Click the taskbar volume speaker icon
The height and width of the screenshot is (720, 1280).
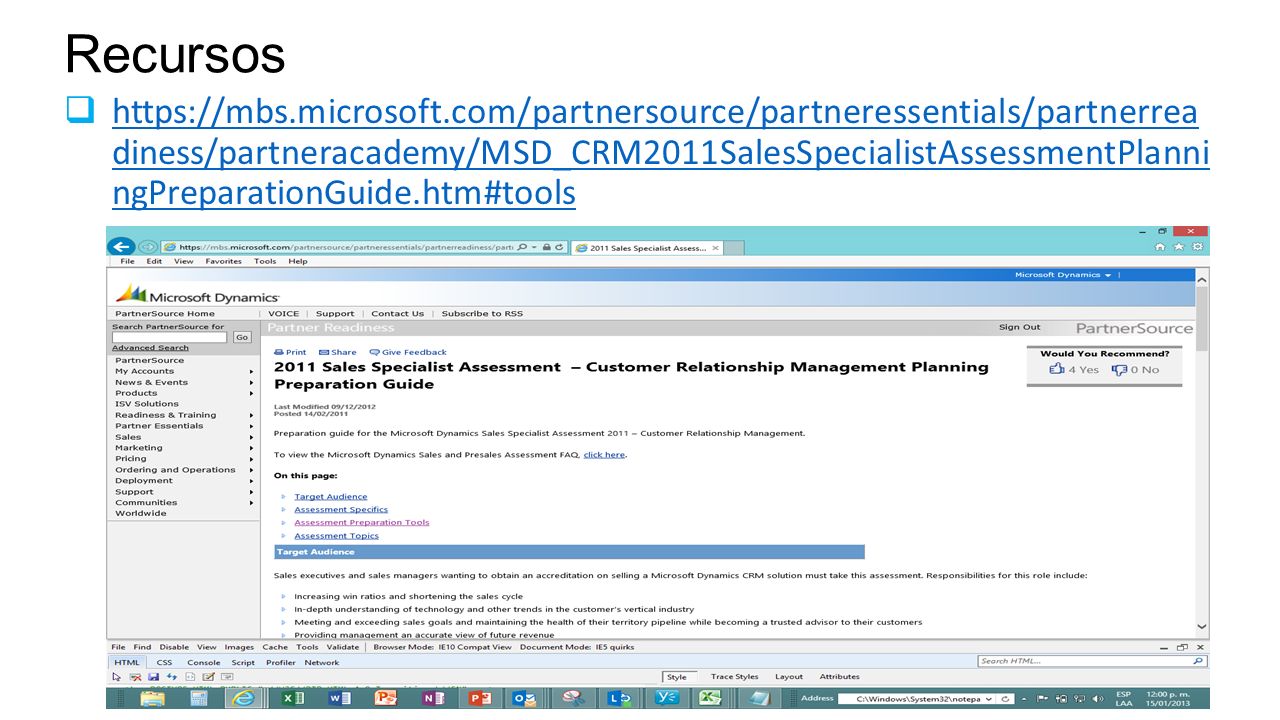click(1097, 698)
